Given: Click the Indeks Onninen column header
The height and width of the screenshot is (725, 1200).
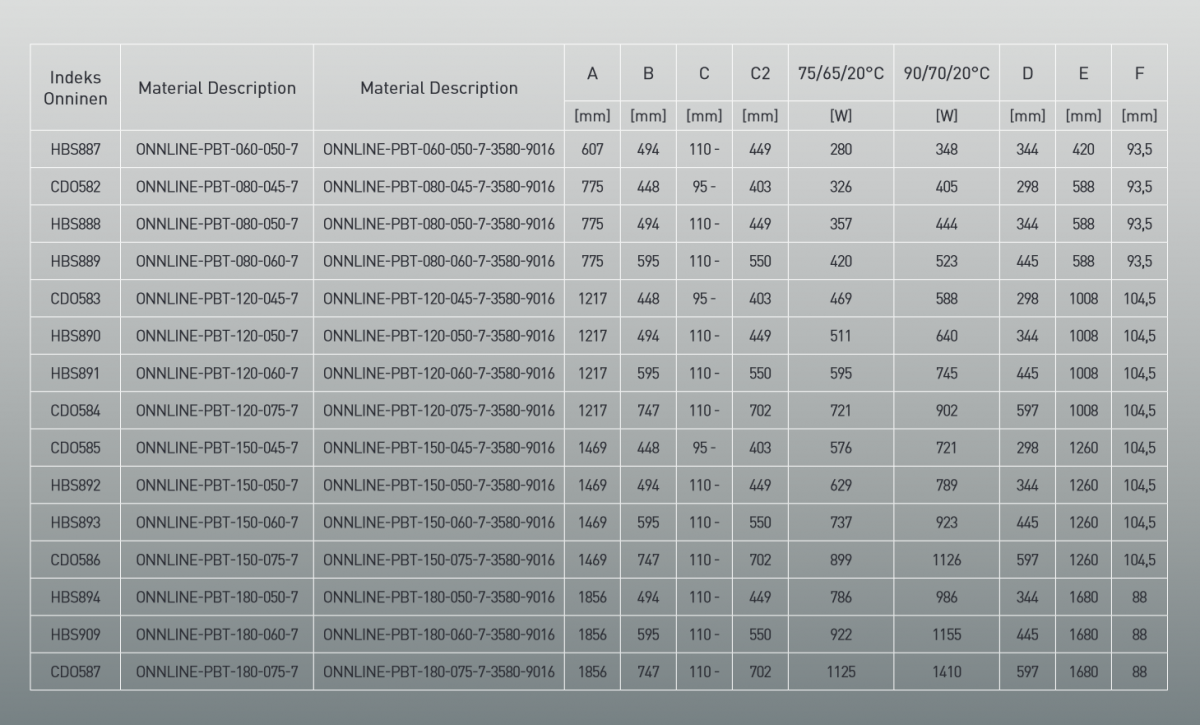Looking at the screenshot, I should pos(76,87).
